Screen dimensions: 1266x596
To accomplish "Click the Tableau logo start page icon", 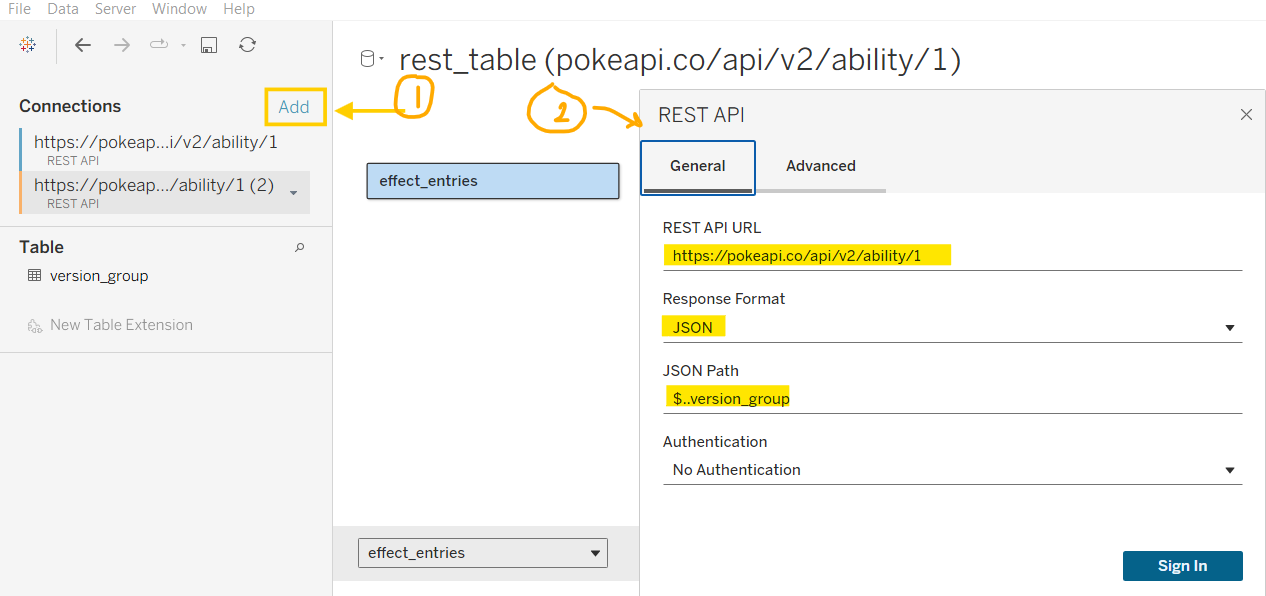I will click(28, 45).
